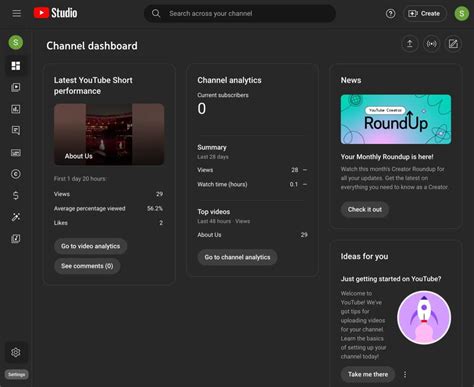
Task: Click the rocket illustration in Ideas for you
Action: coord(424,318)
